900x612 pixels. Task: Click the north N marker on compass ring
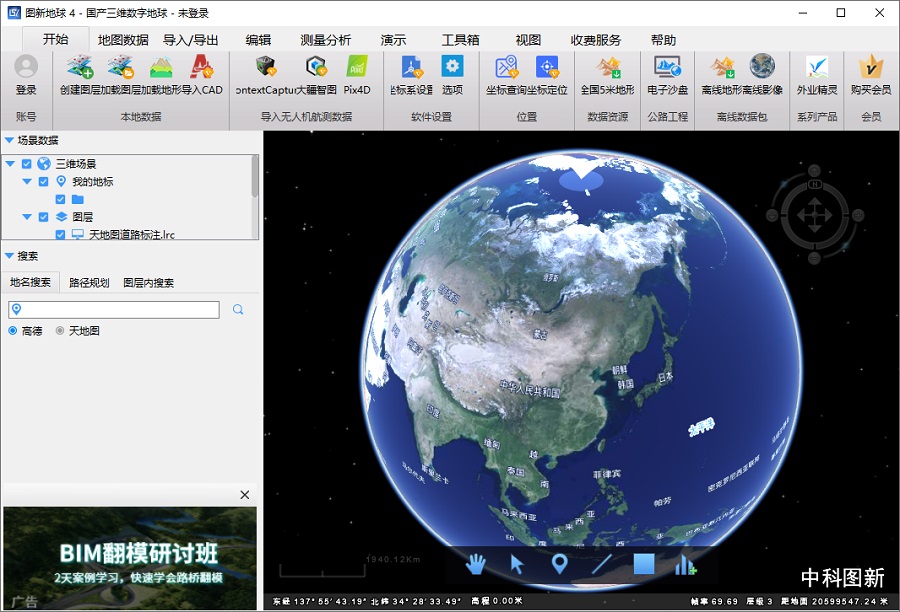814,184
